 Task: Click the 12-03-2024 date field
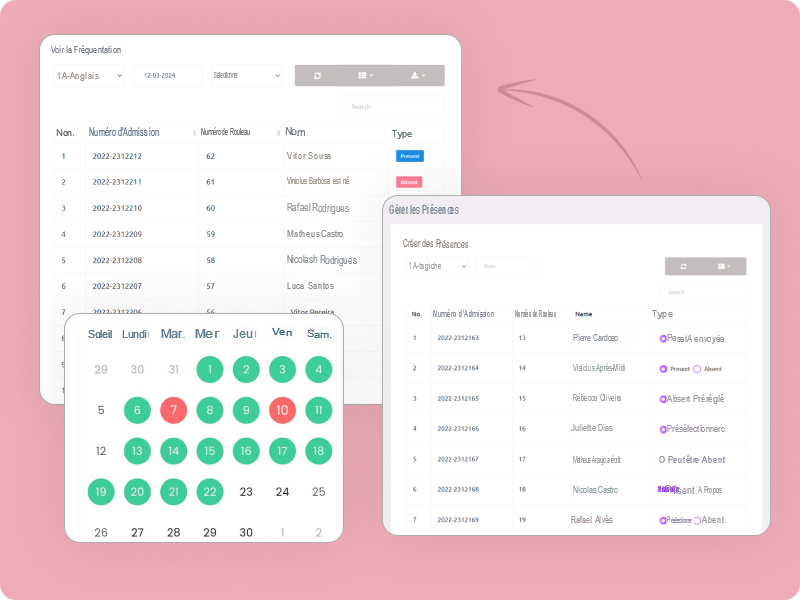pos(167,76)
